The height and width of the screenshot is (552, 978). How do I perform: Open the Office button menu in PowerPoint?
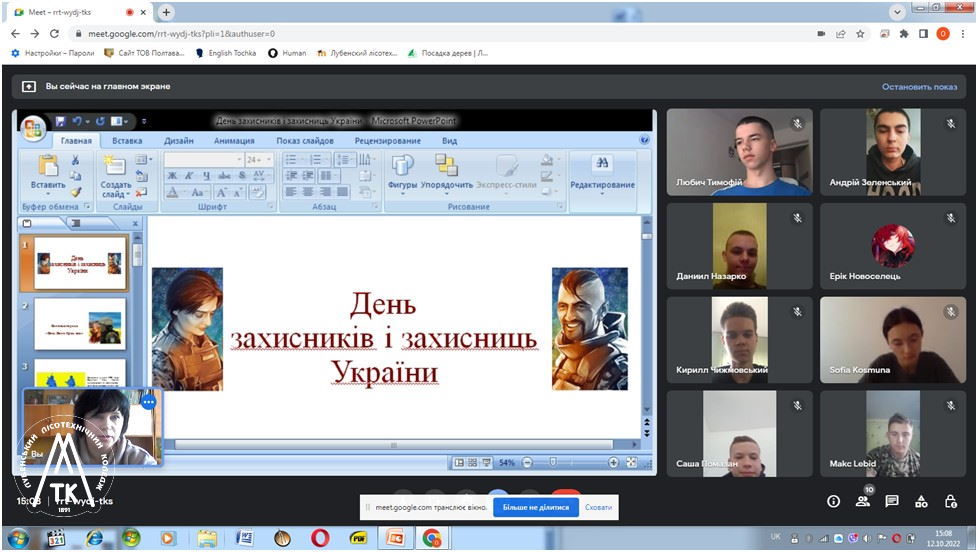point(32,128)
